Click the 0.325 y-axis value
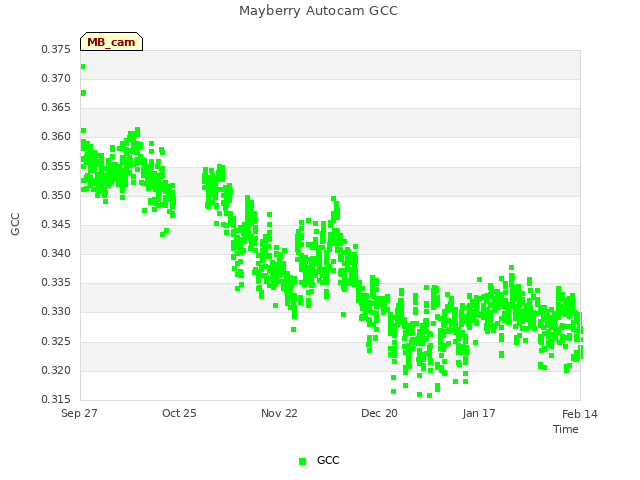The image size is (640, 480). 56,341
